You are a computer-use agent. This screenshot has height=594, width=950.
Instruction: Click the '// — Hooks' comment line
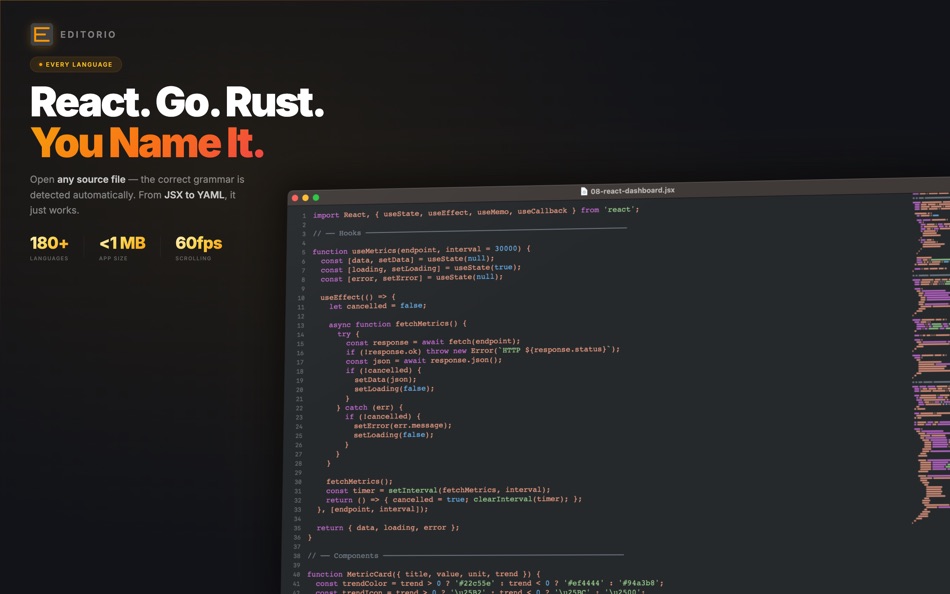(470, 232)
